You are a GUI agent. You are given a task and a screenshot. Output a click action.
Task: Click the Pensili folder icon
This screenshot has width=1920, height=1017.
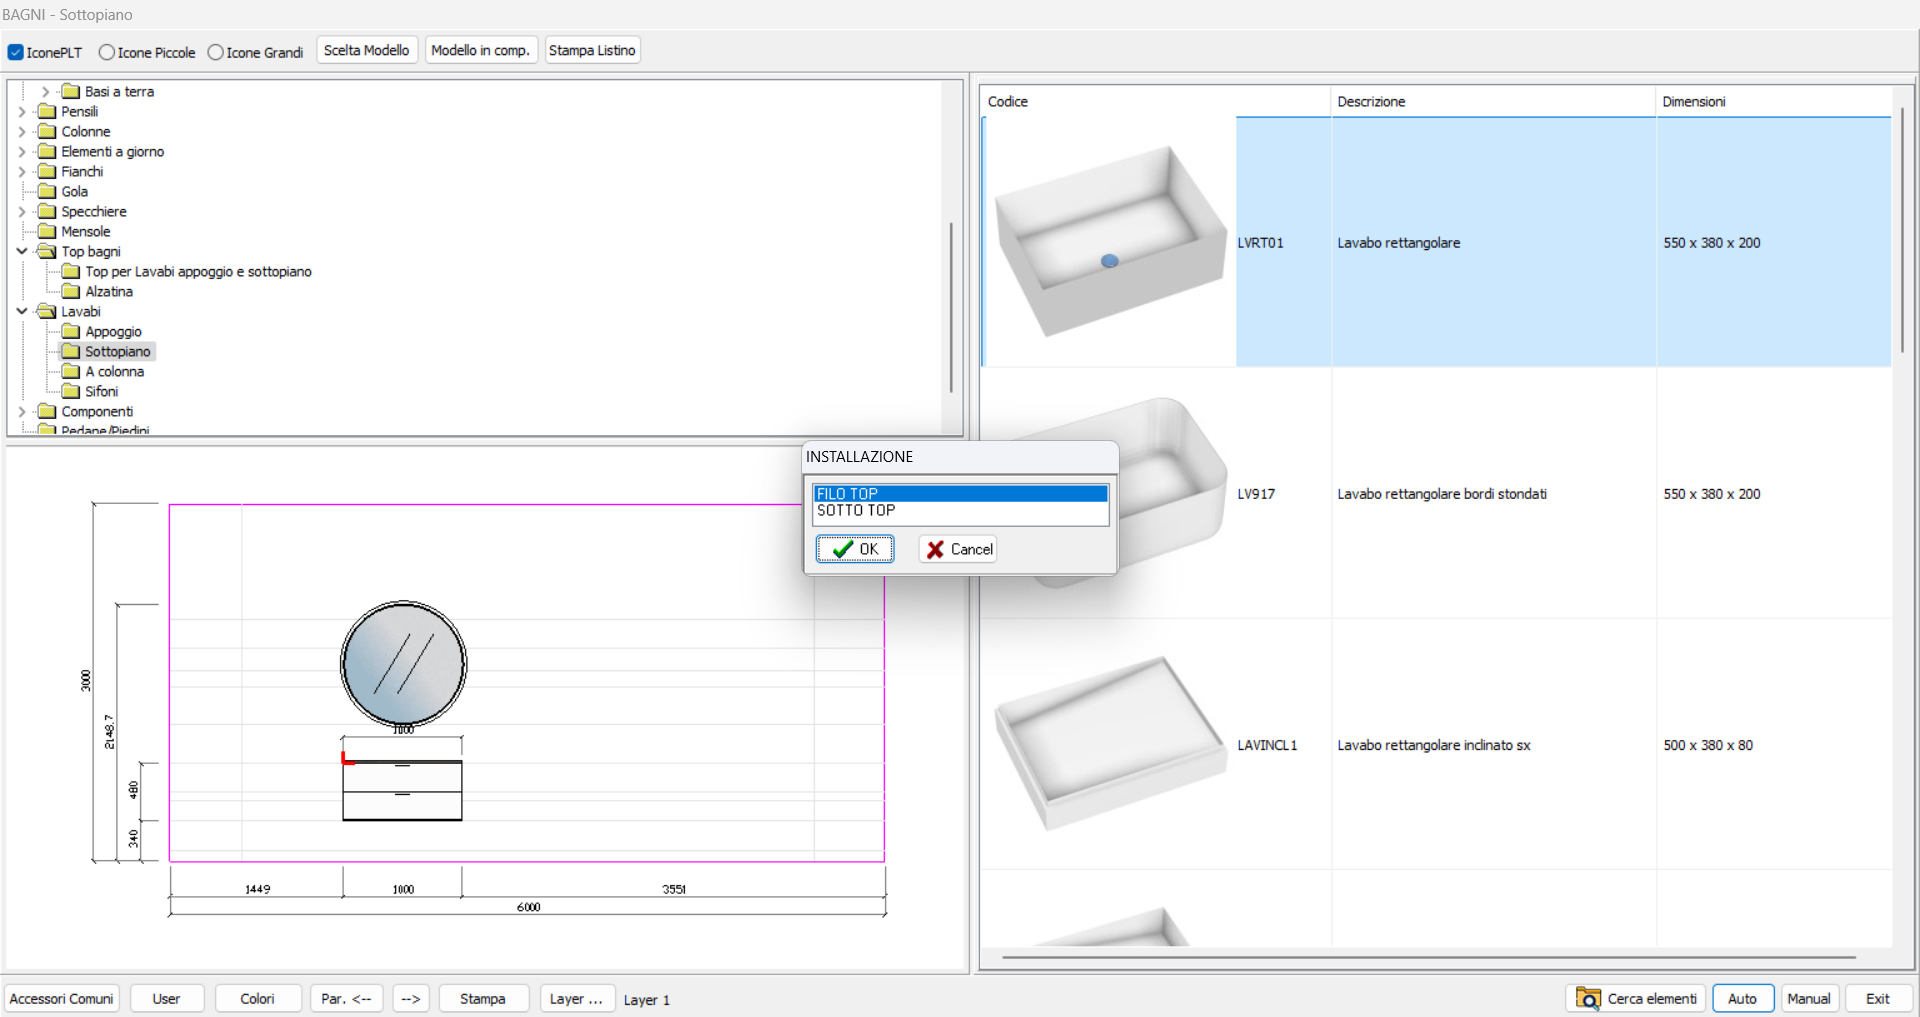tap(47, 111)
